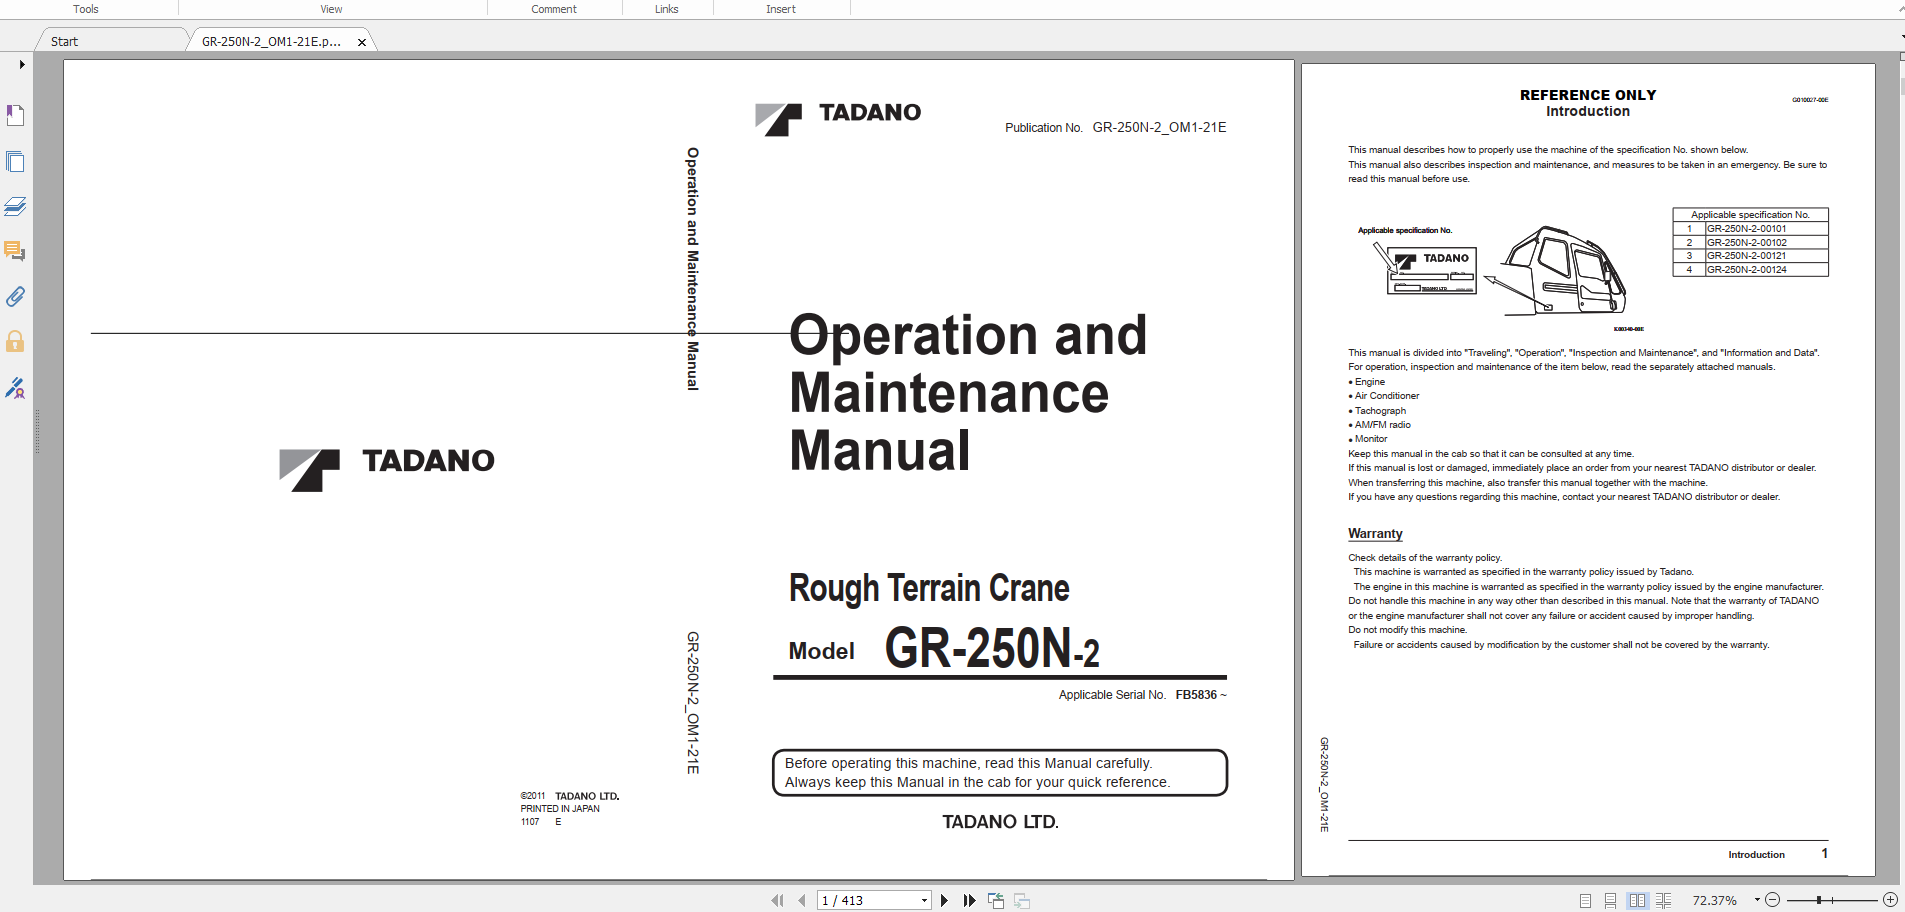Open the Bookmarks panel icon
This screenshot has height=912, width=1905.
pos(15,115)
